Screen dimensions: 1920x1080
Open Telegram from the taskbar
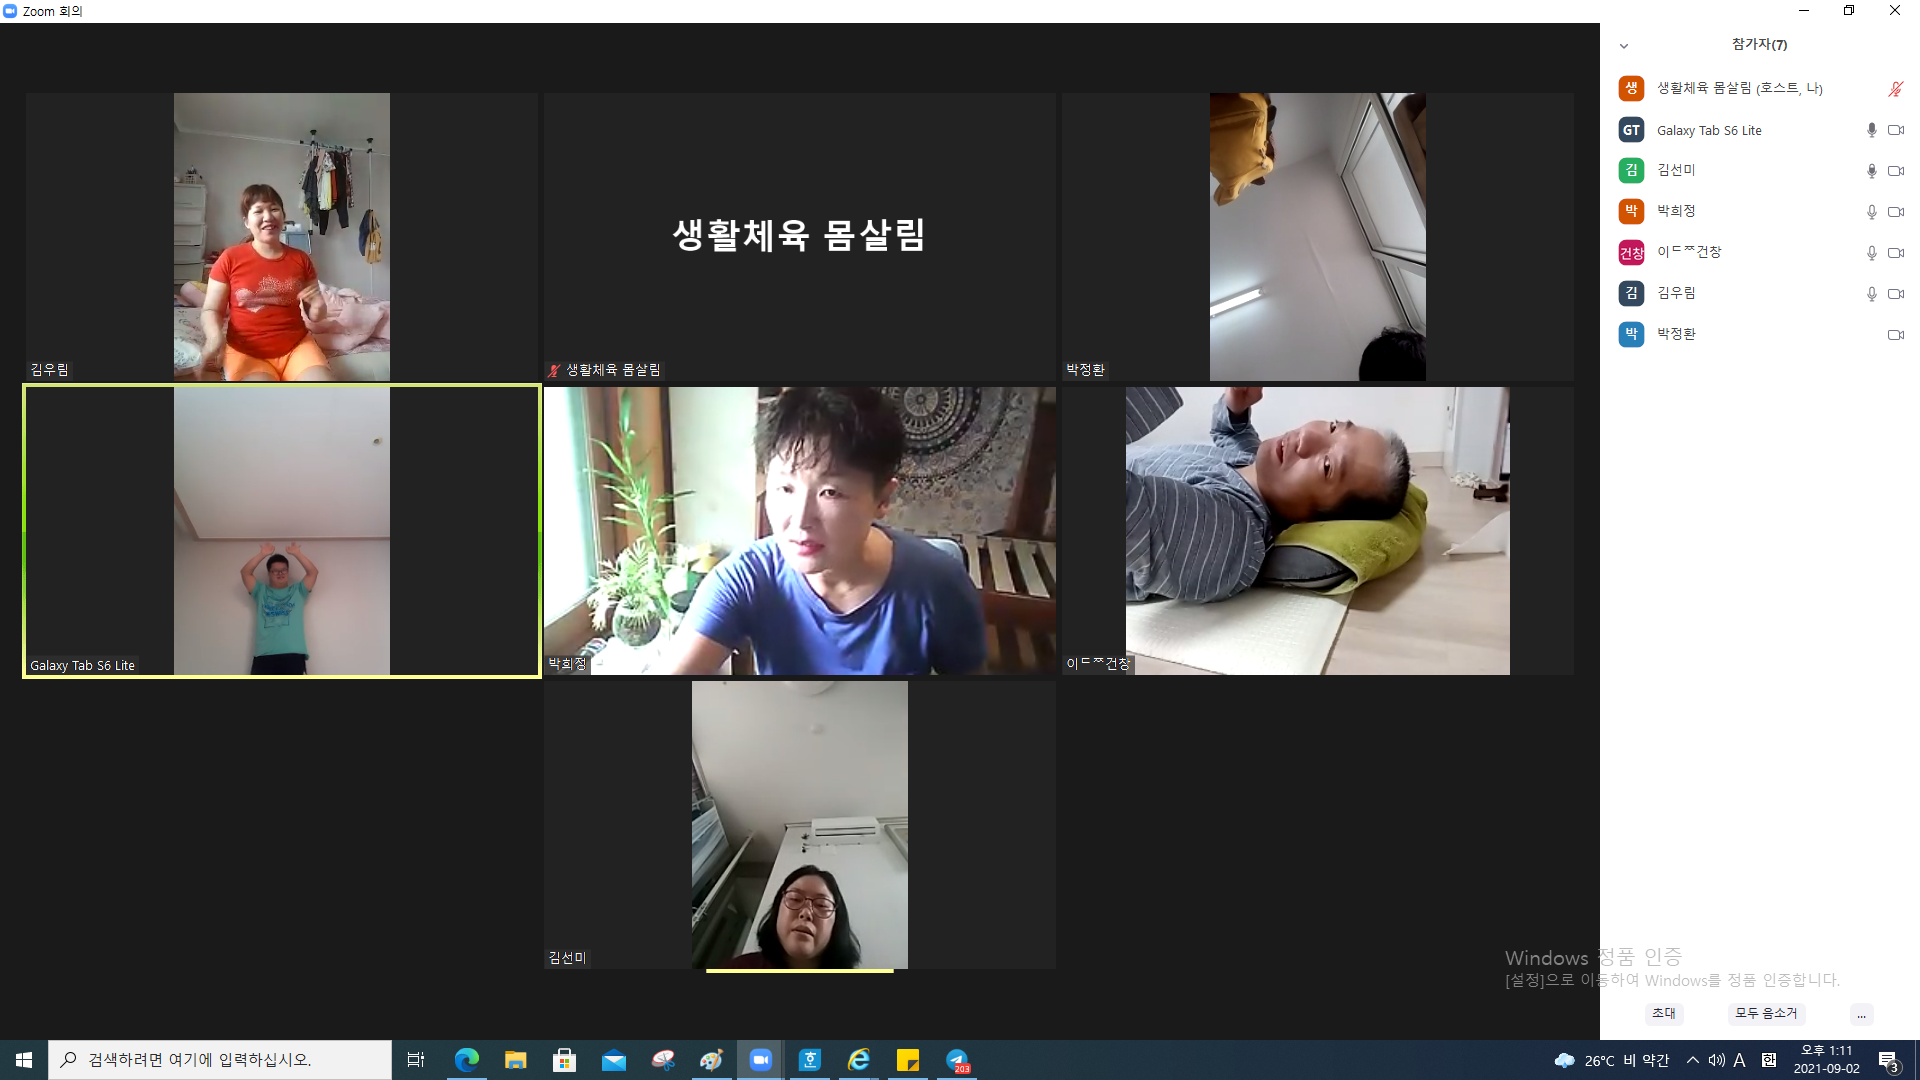coord(957,1060)
